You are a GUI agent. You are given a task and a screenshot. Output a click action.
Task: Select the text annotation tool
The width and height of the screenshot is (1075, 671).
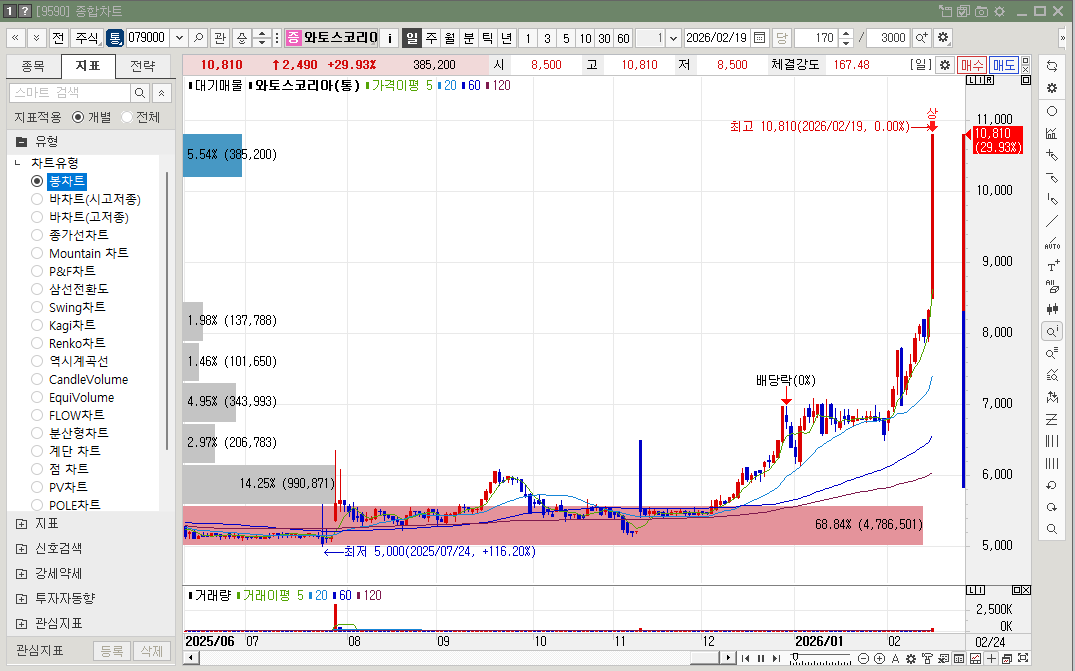click(1052, 266)
